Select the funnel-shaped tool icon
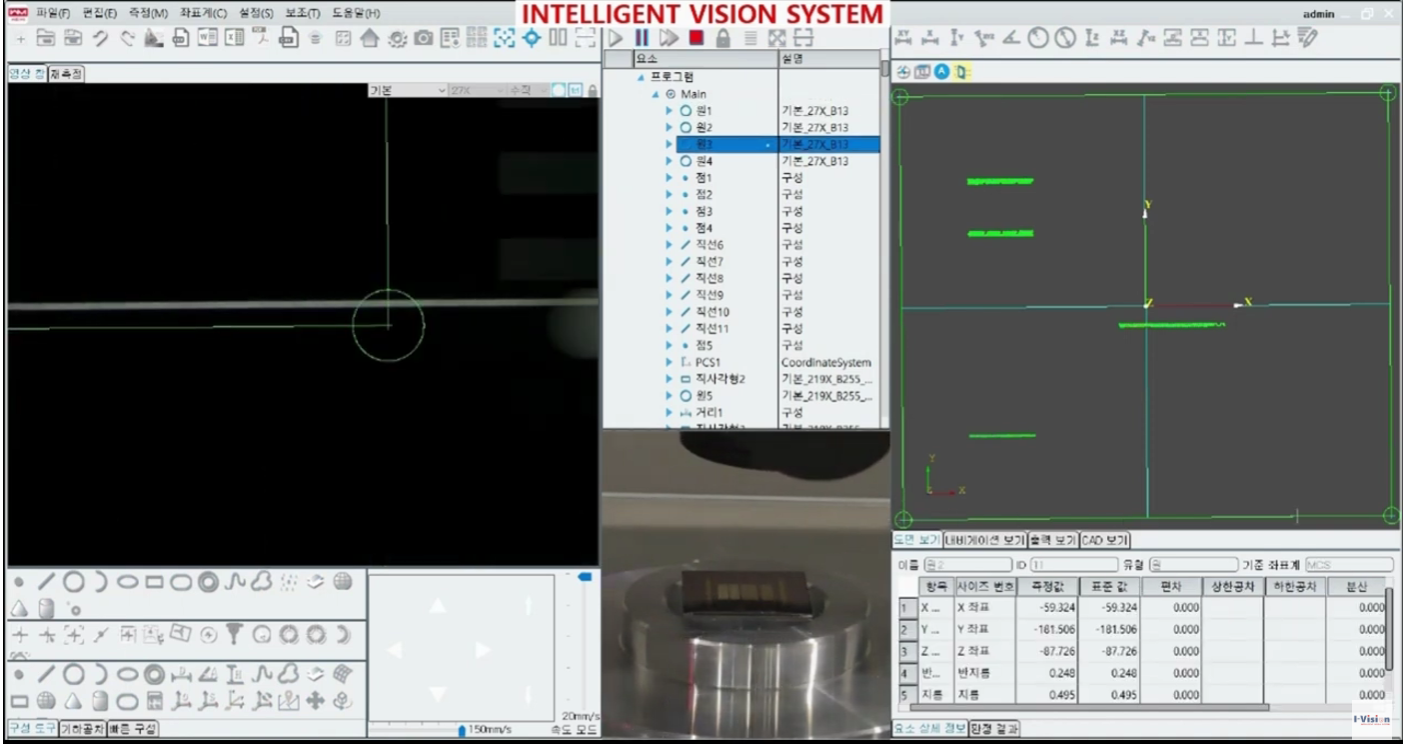Screen dimensions: 1403x744 click(236, 634)
